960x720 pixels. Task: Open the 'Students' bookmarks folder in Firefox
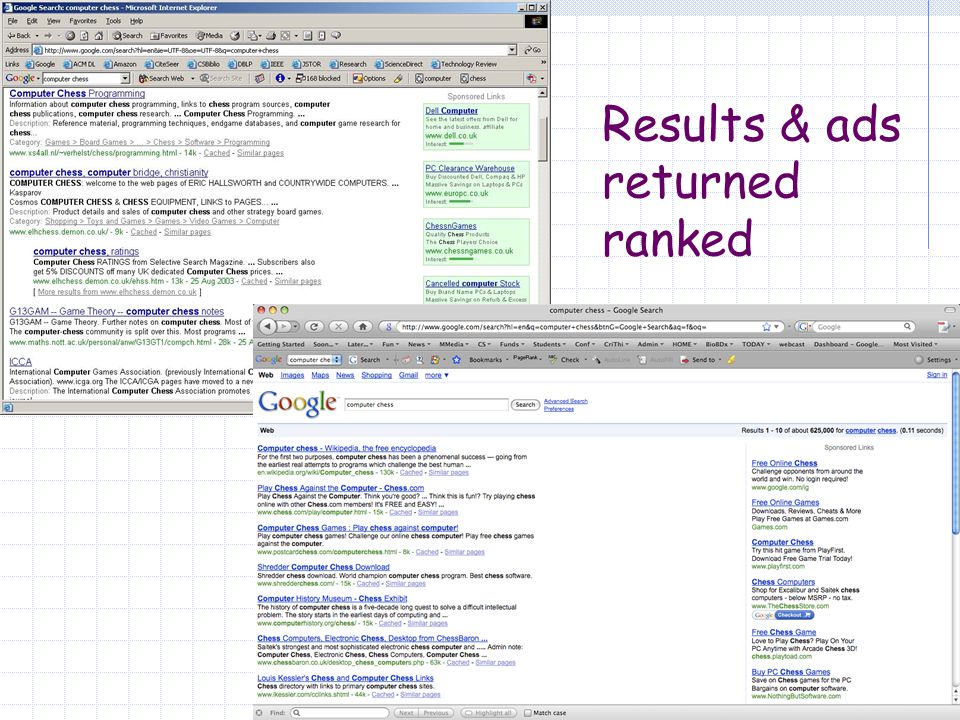coord(549,345)
